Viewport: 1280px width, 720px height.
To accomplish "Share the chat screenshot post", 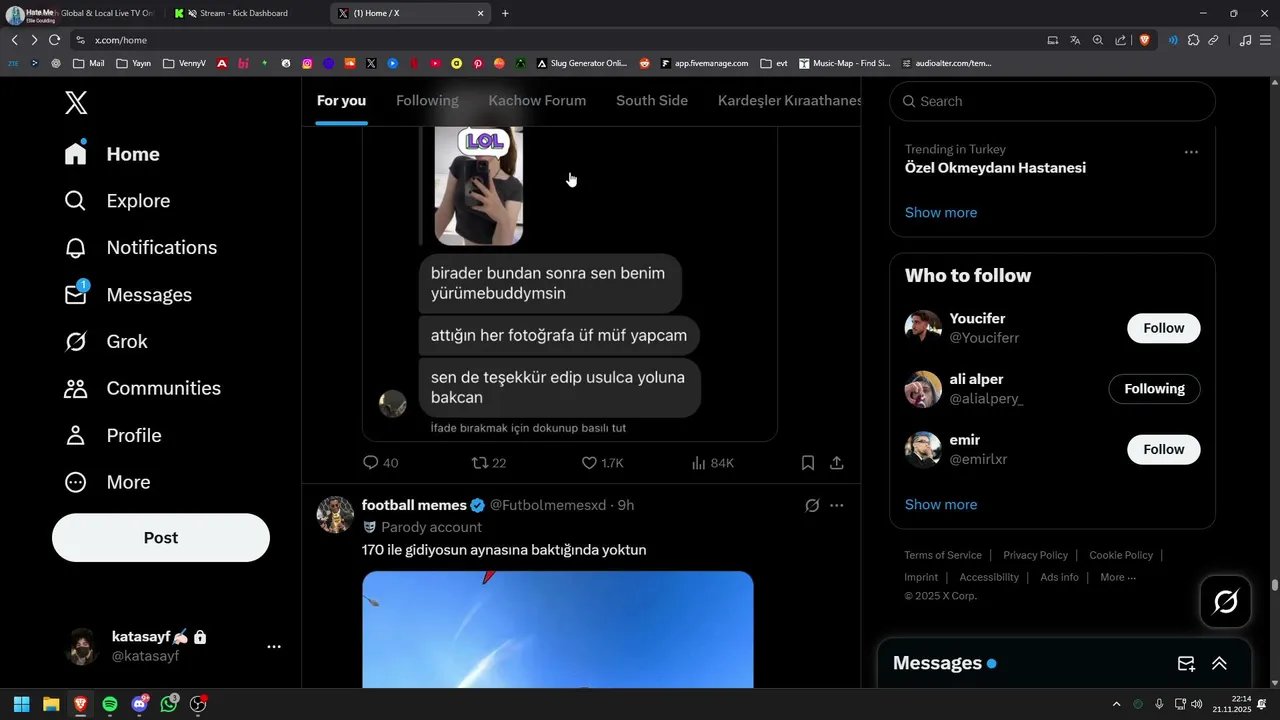I will pyautogui.click(x=837, y=463).
